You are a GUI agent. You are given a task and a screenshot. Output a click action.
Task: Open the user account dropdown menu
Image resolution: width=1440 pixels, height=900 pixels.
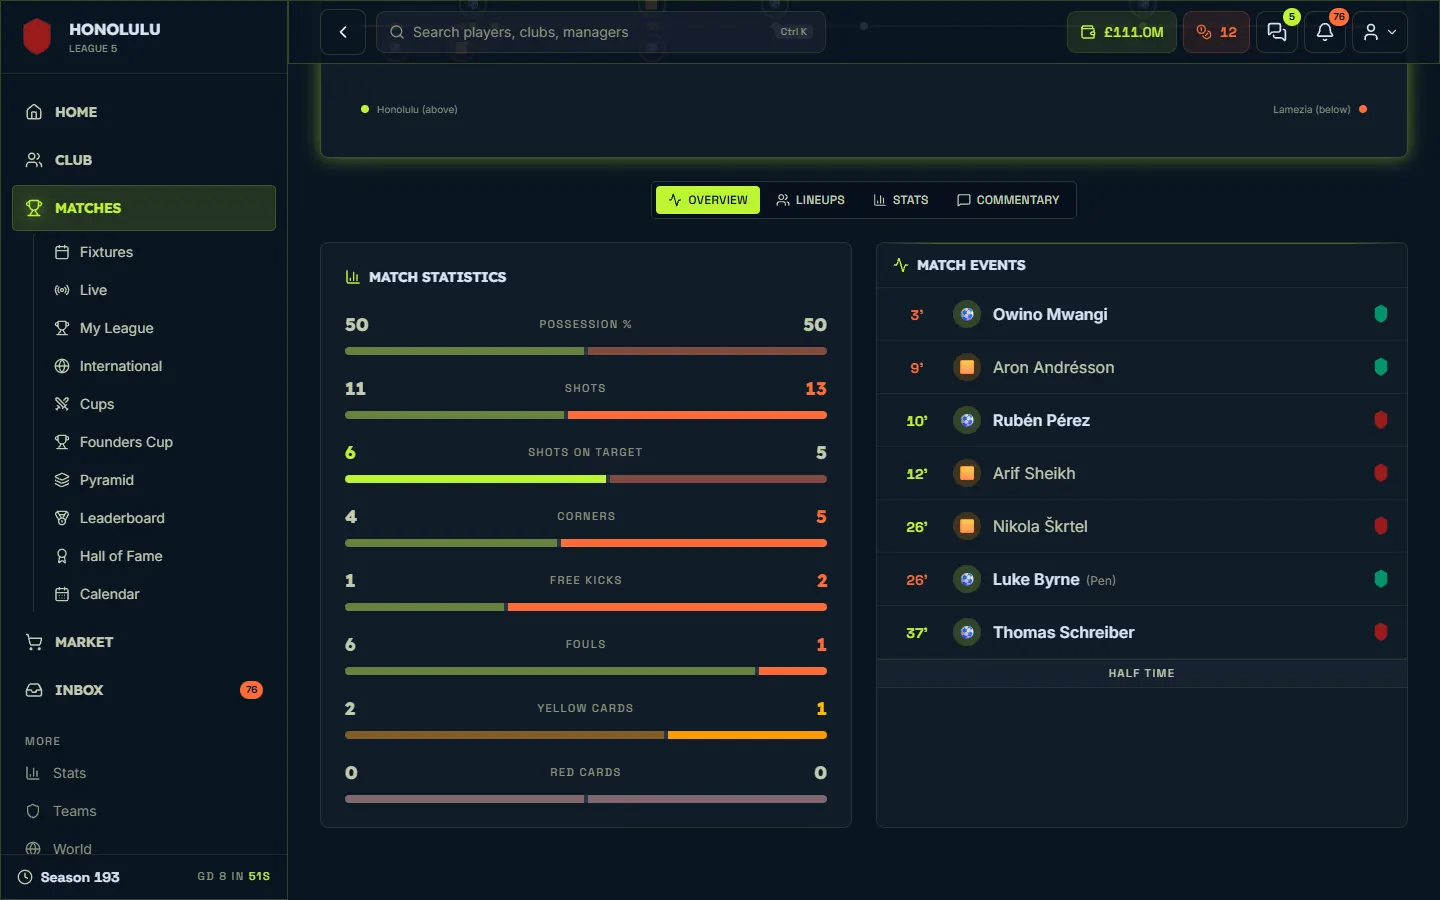1380,32
